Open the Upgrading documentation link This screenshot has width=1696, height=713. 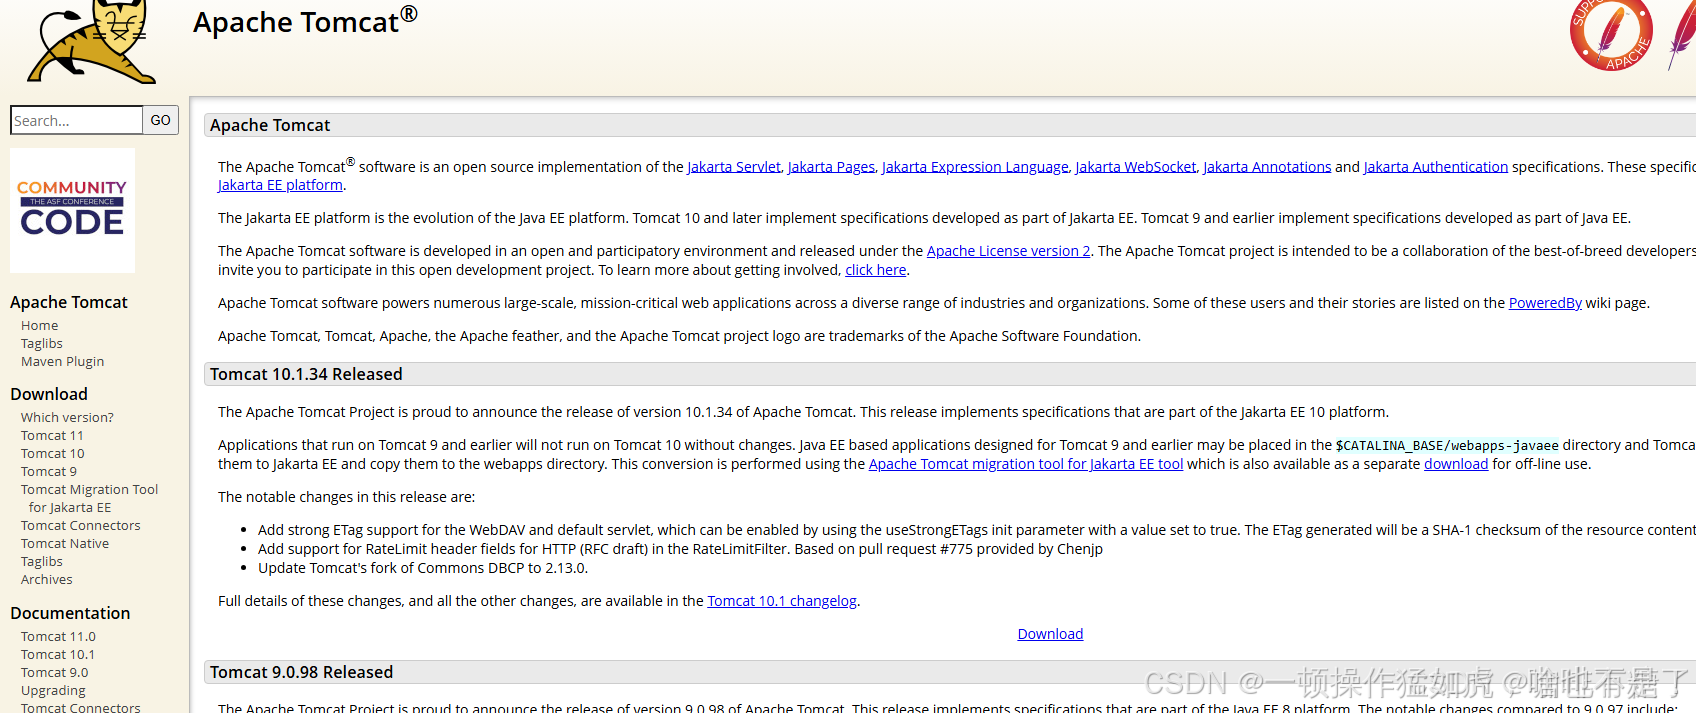53,691
